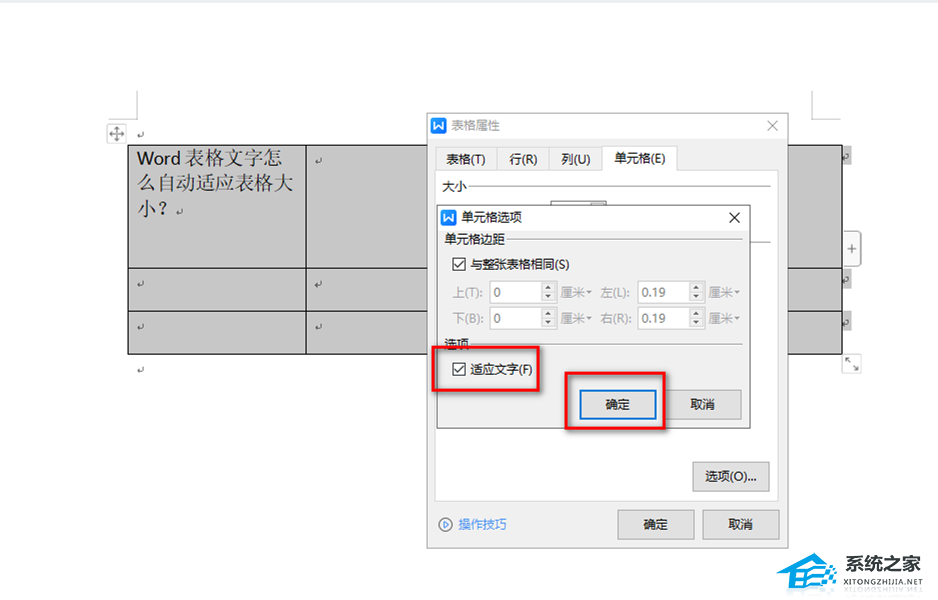This screenshot has width=938, height=600.
Task: Click the 左(L) margin input field
Action: coord(663,293)
